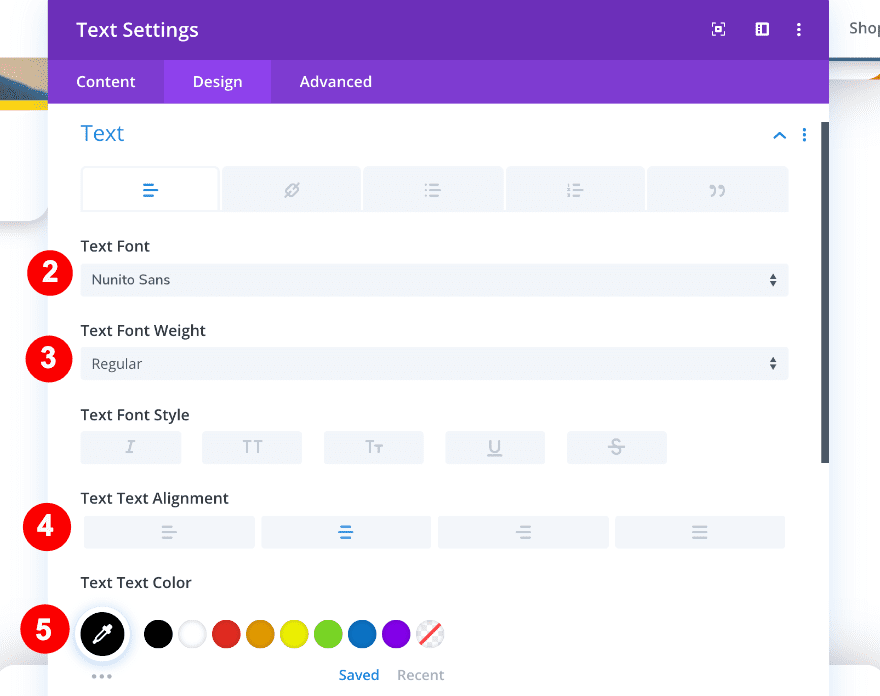Pick the red color swatch
Image resolution: width=880 pixels, height=696 pixels.
click(226, 634)
